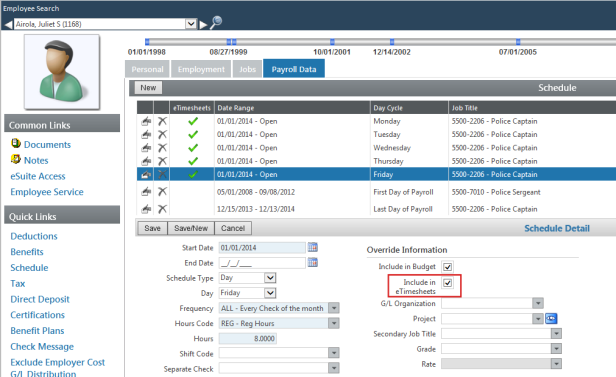Click the magnifying glass employee search icon
Image resolution: width=616 pixels, height=377 pixels.
click(x=216, y=22)
